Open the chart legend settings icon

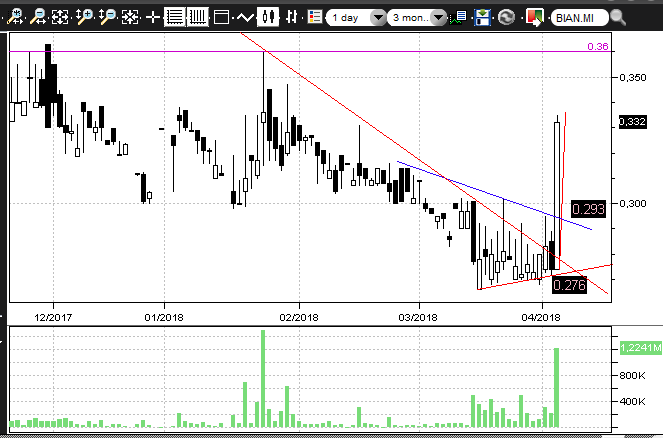315,17
